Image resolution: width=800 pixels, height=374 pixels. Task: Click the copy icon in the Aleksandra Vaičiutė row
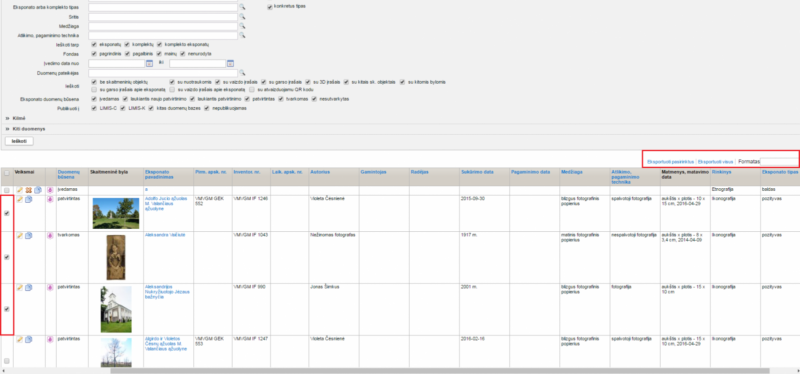click(29, 235)
